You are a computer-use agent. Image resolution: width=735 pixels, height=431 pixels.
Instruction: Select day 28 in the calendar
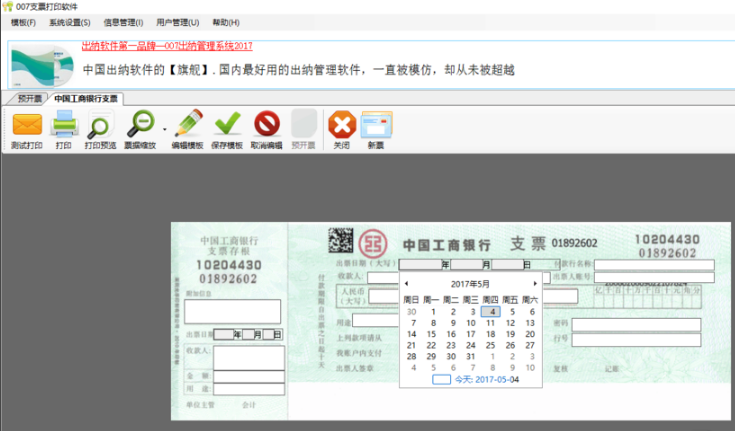[412, 356]
